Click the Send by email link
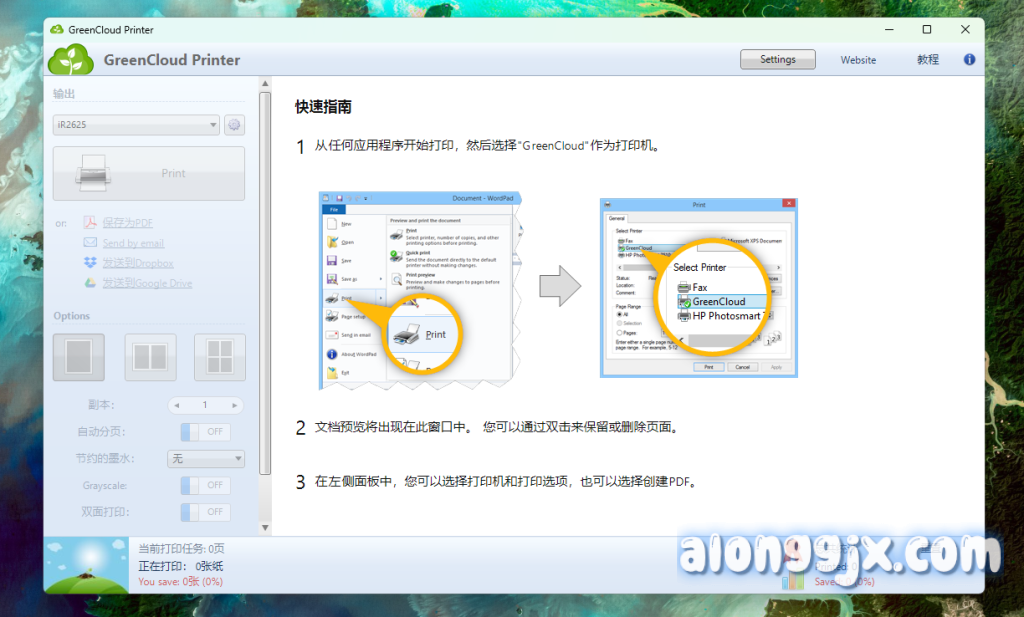The width and height of the screenshot is (1024, 617). 133,243
